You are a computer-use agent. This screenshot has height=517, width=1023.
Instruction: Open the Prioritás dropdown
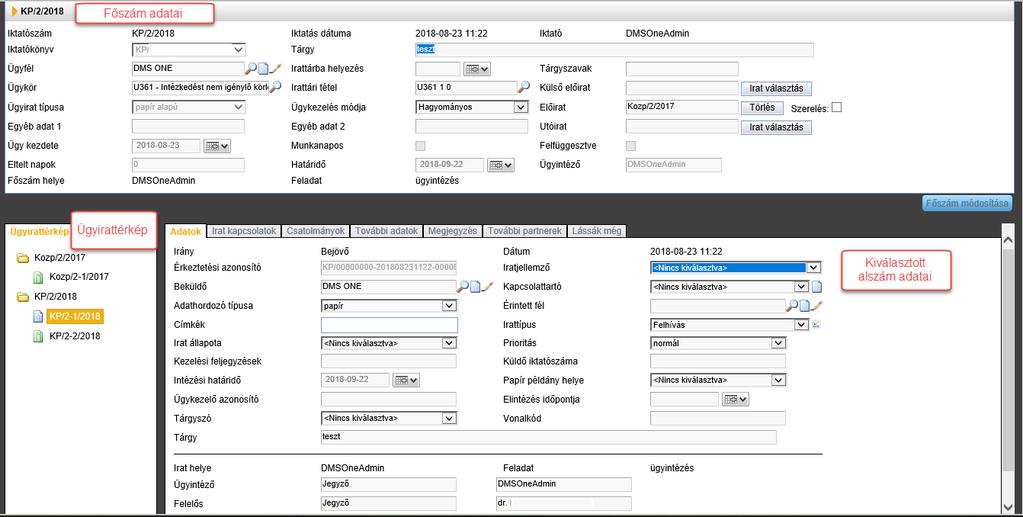(718, 343)
